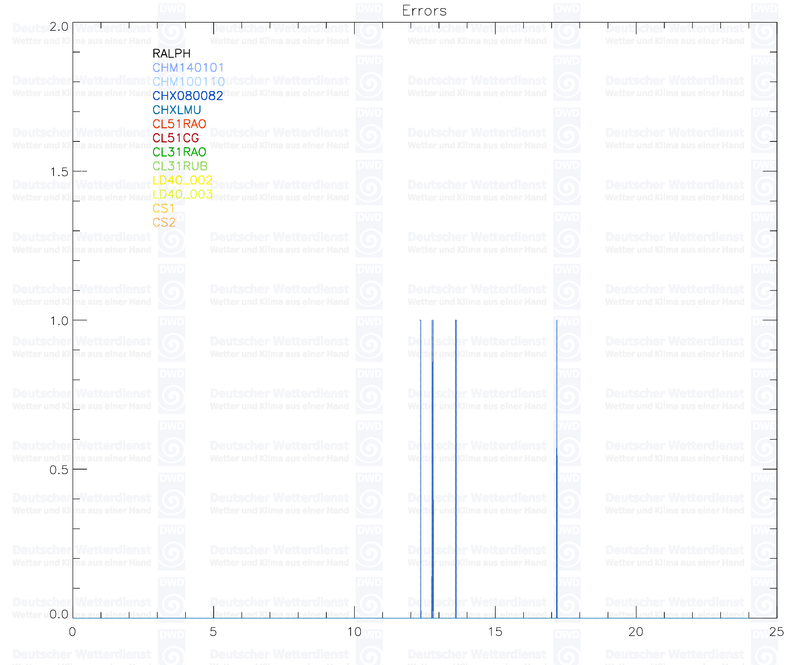Screen dimensions: 800x665
Task: Select the CHM140101 legend entry
Action: [188, 67]
